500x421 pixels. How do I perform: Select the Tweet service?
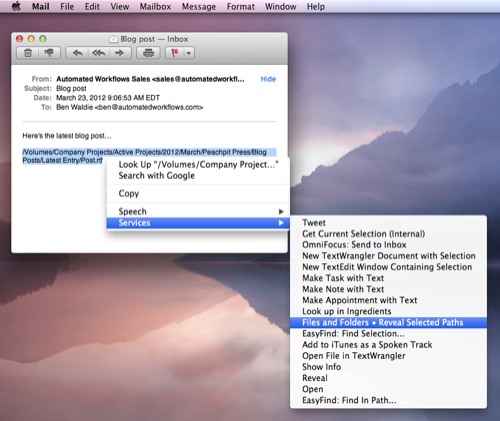tap(314, 223)
